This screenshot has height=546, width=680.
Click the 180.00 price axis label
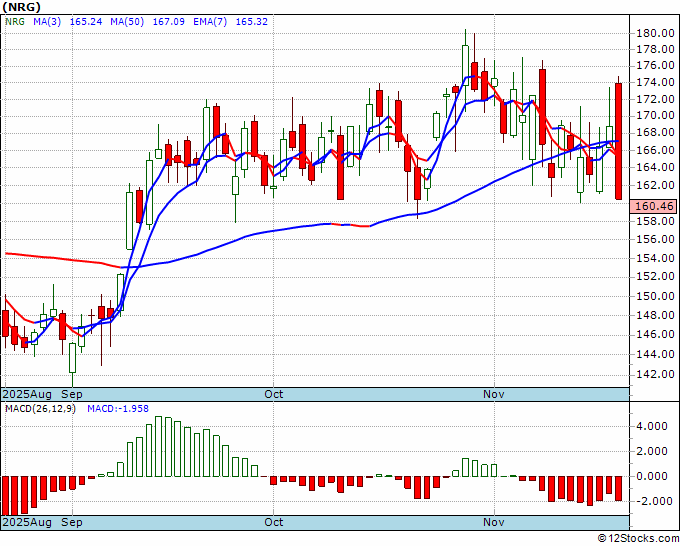pyautogui.click(x=655, y=33)
